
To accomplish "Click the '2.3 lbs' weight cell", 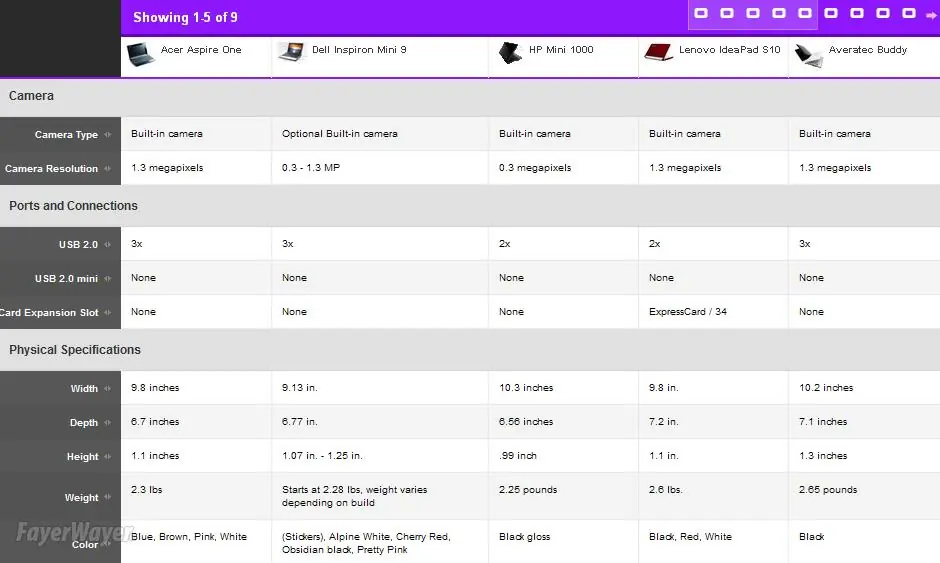I will pyautogui.click(x=147, y=490).
